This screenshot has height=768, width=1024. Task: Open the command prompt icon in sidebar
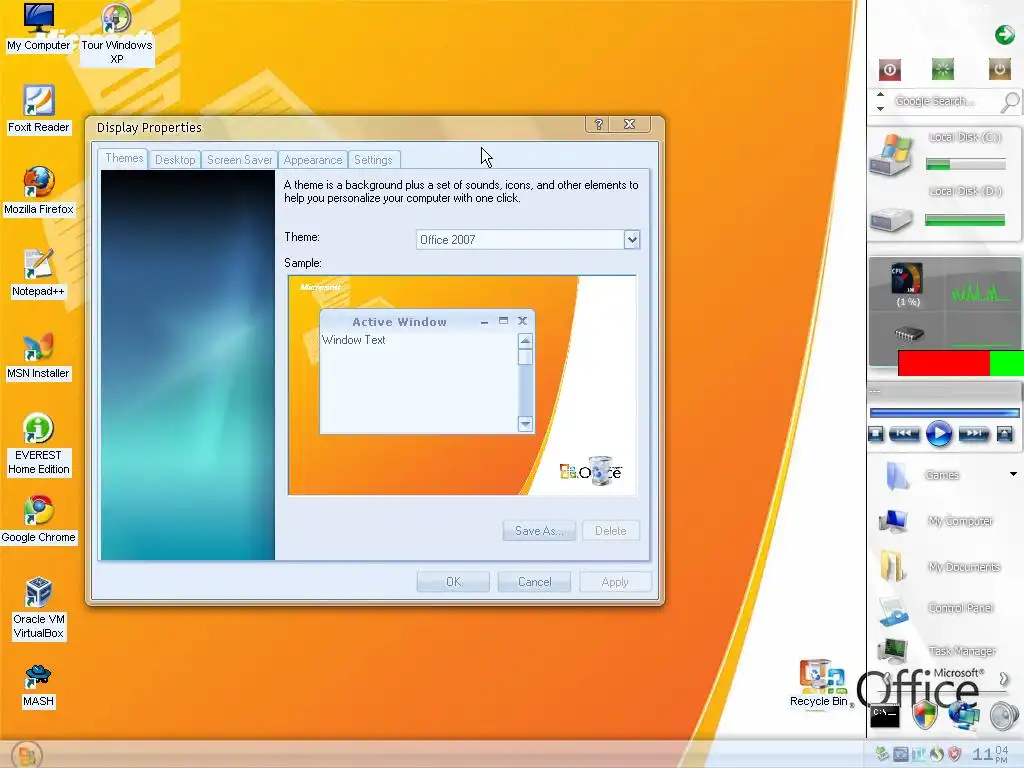[885, 715]
